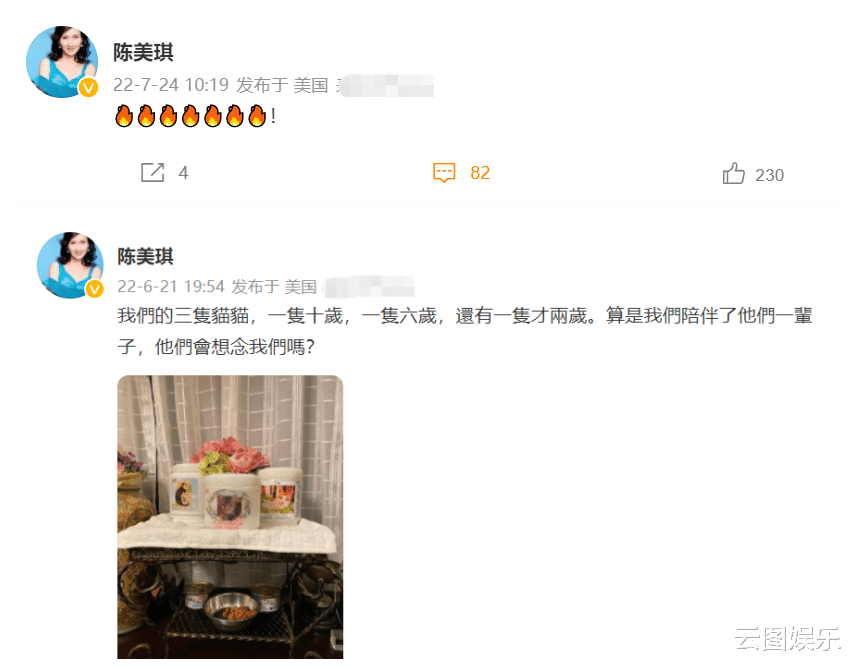Click the second post's profile avatar
The height and width of the screenshot is (669, 855).
click(70, 265)
